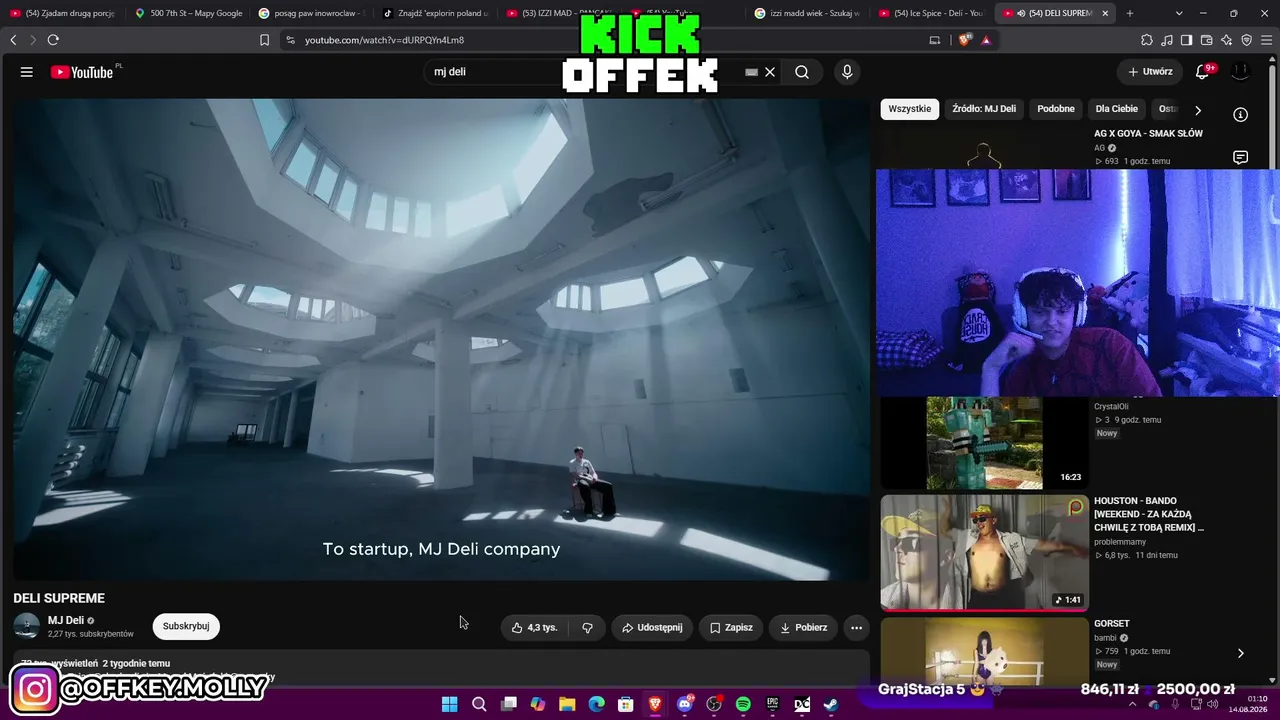Open the MJ Deli channel name link

[66, 620]
